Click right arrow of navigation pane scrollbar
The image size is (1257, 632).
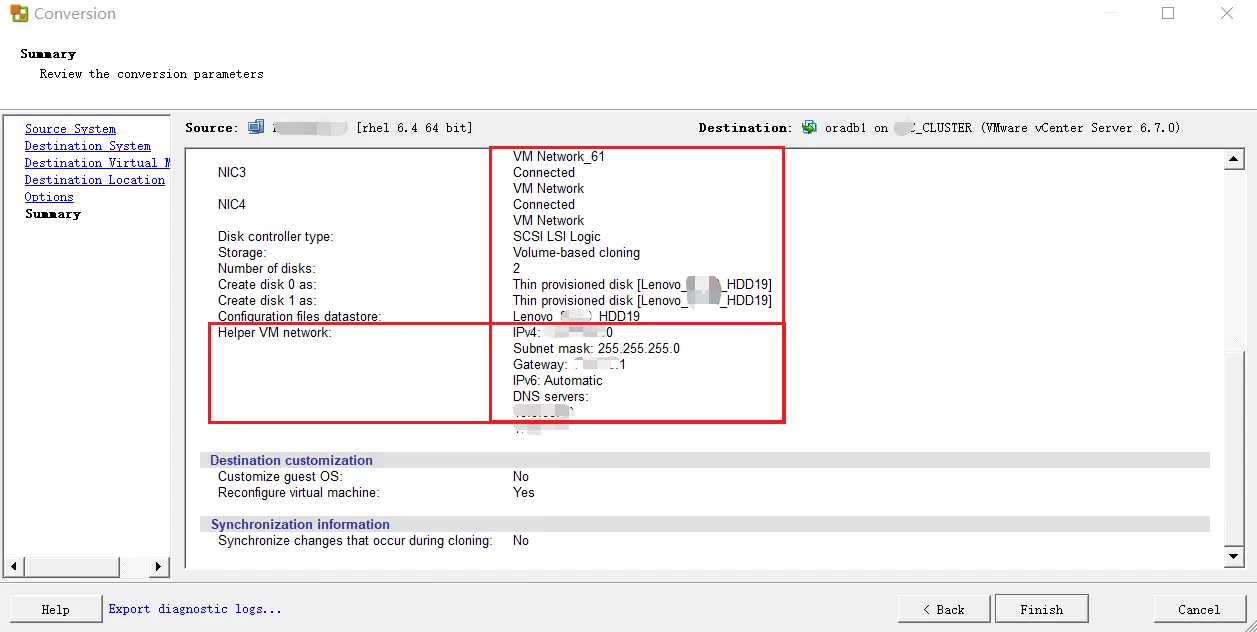click(x=158, y=567)
